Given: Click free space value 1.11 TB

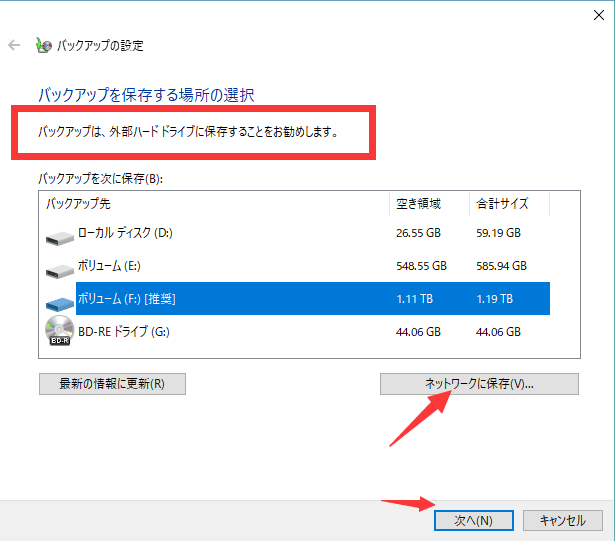Looking at the screenshot, I should pyautogui.click(x=415, y=299).
